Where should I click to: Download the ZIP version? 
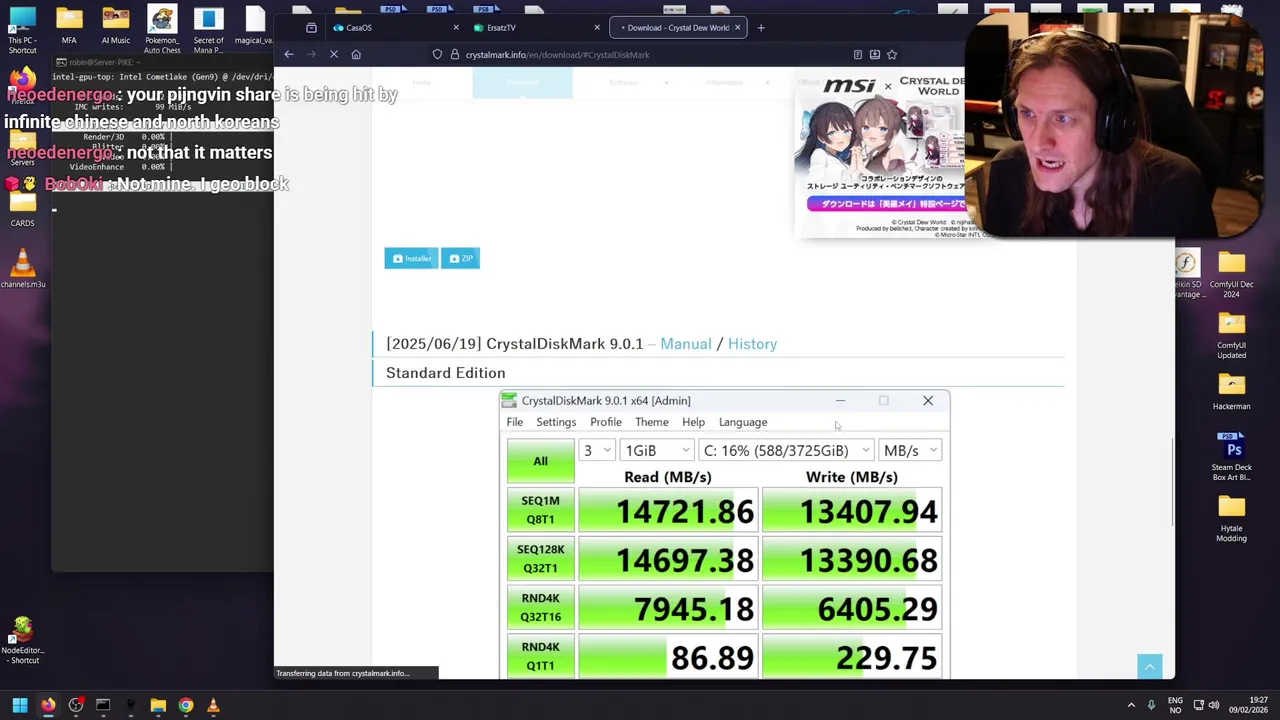point(460,259)
